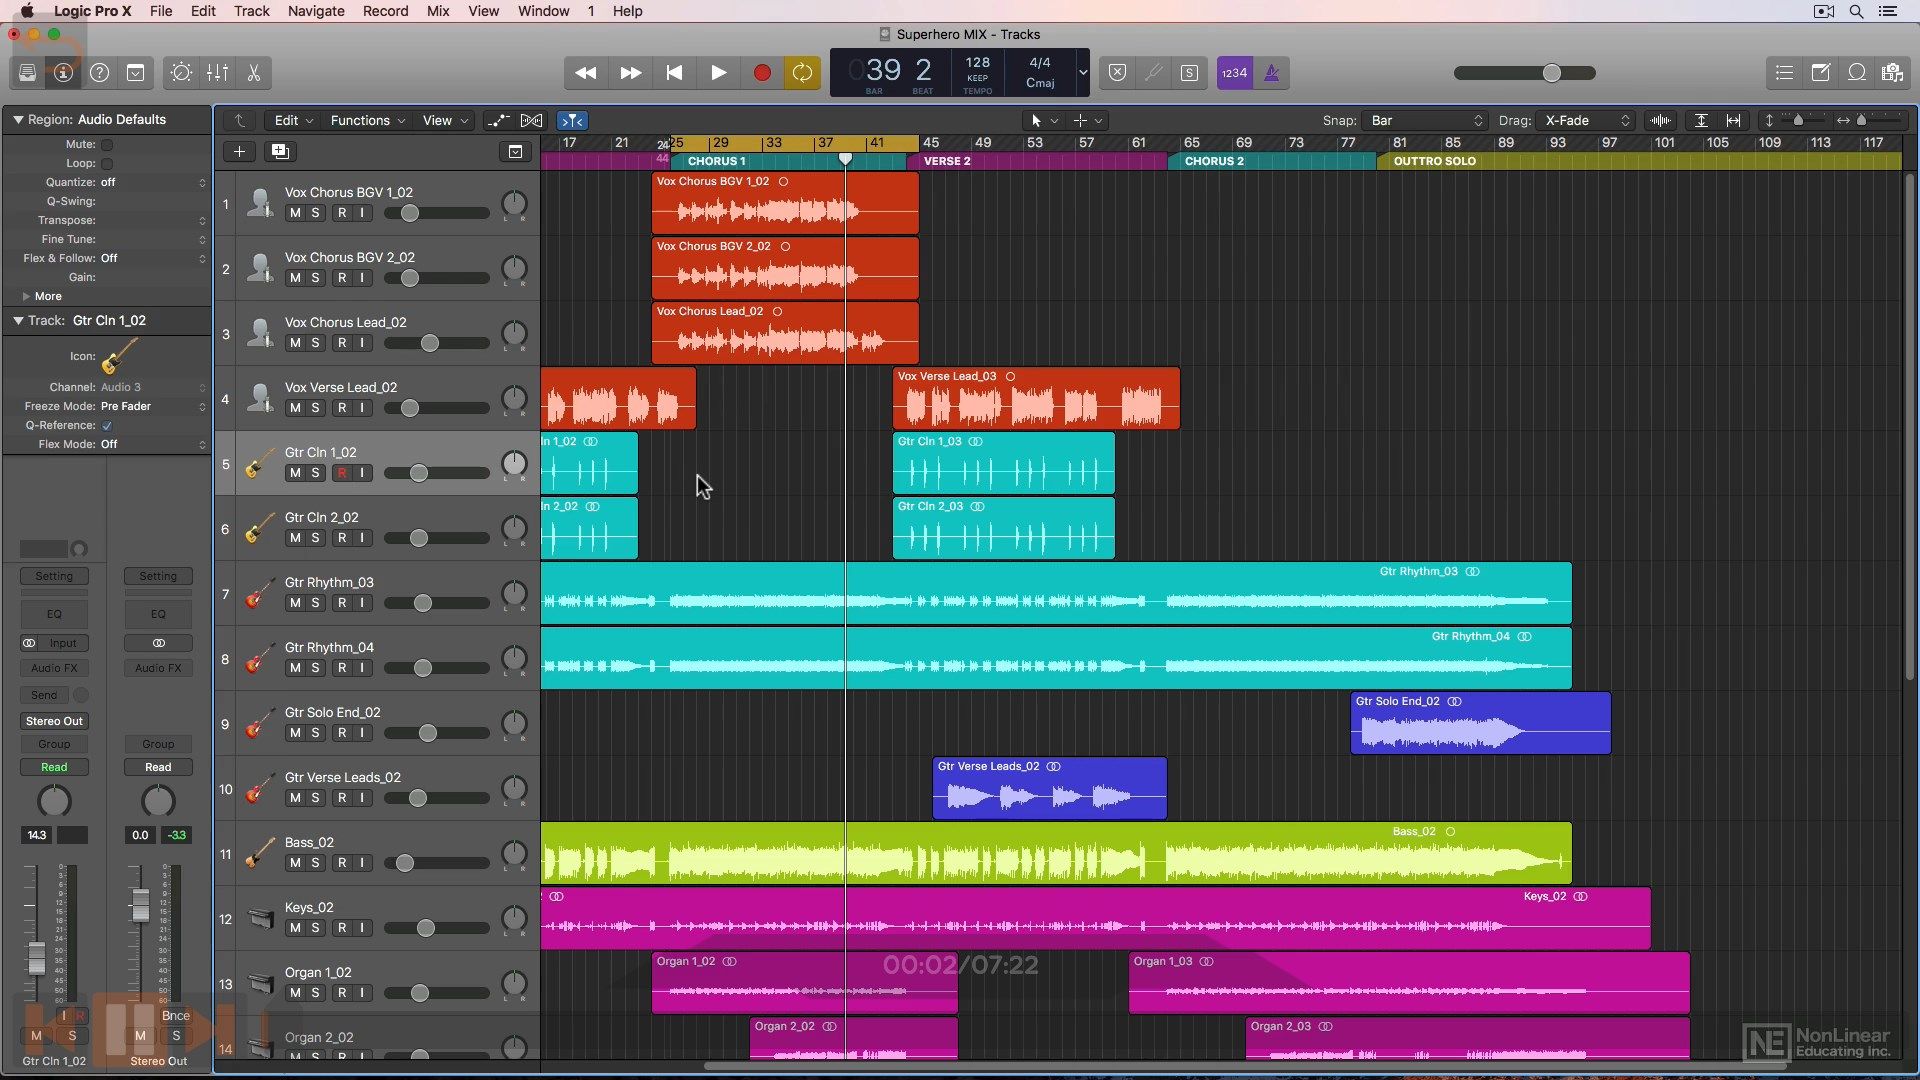Open the Snap Bar dropdown
The width and height of the screenshot is (1920, 1080).
(1426, 121)
